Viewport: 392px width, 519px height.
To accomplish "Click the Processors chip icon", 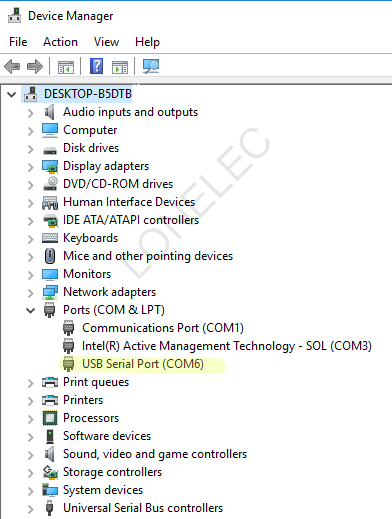I will point(50,418).
